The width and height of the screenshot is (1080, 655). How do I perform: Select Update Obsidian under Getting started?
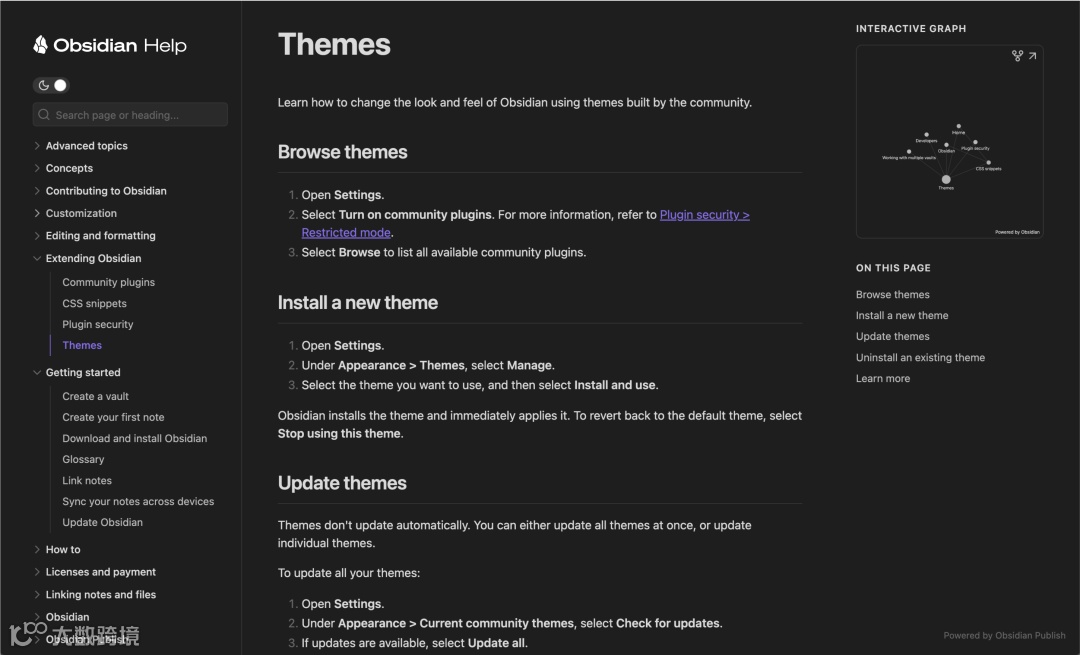[103, 522]
